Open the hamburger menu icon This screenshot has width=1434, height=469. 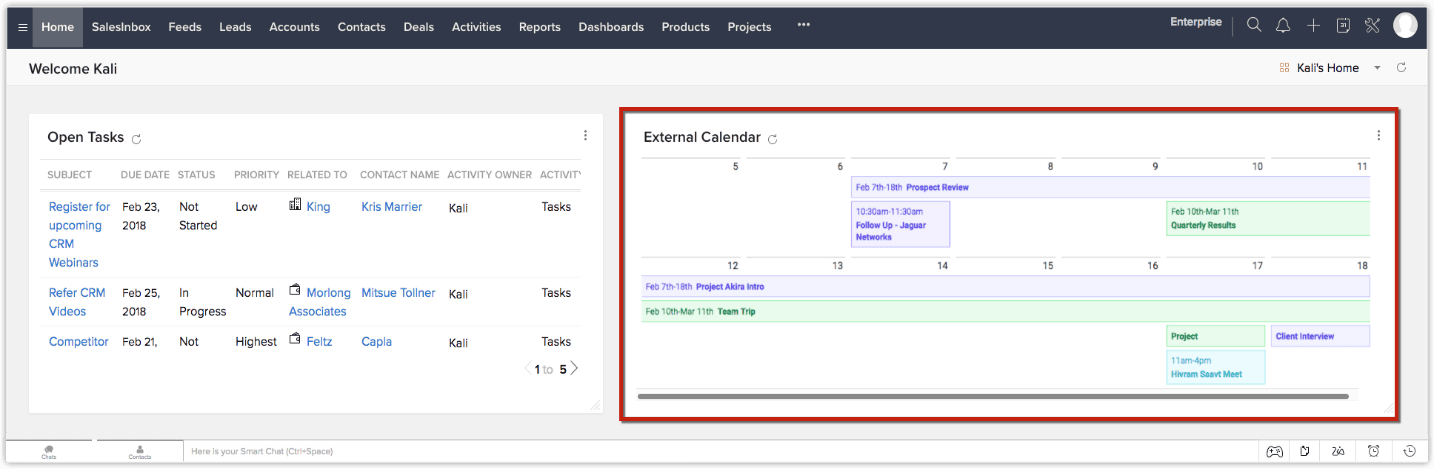click(x=22, y=27)
